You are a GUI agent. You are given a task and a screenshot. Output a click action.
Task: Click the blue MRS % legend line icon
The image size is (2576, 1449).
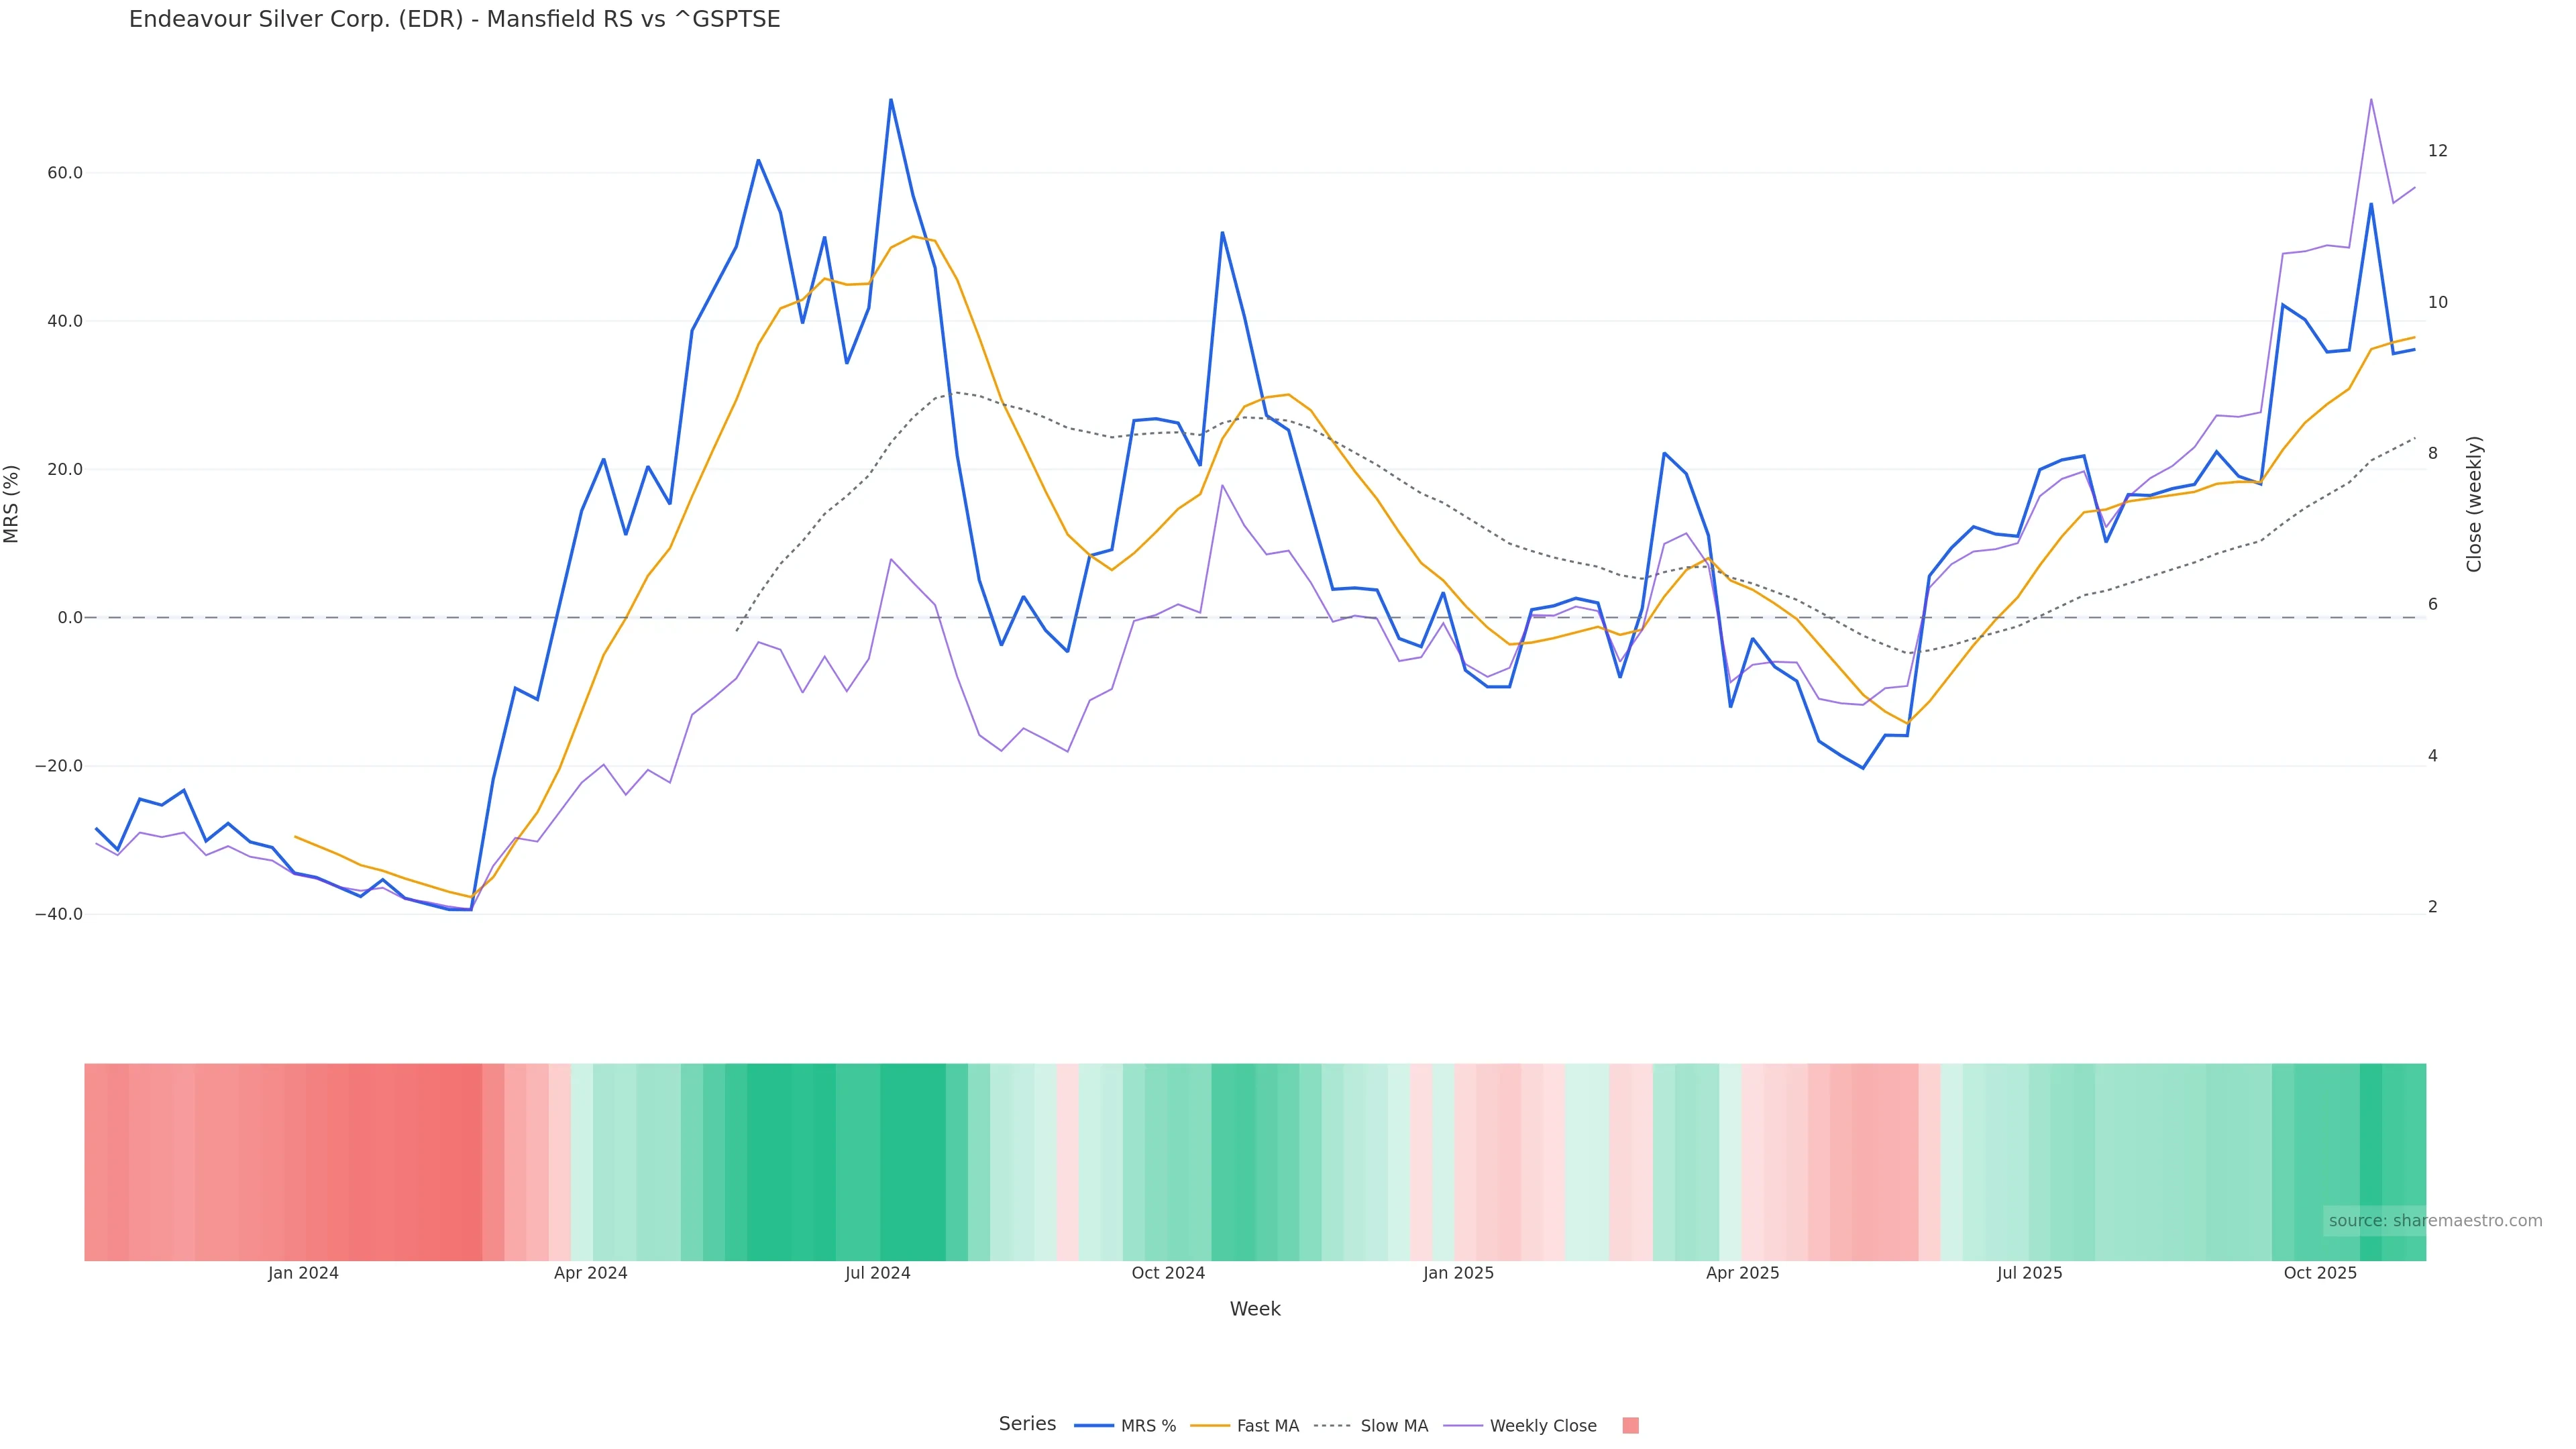pos(1094,1426)
